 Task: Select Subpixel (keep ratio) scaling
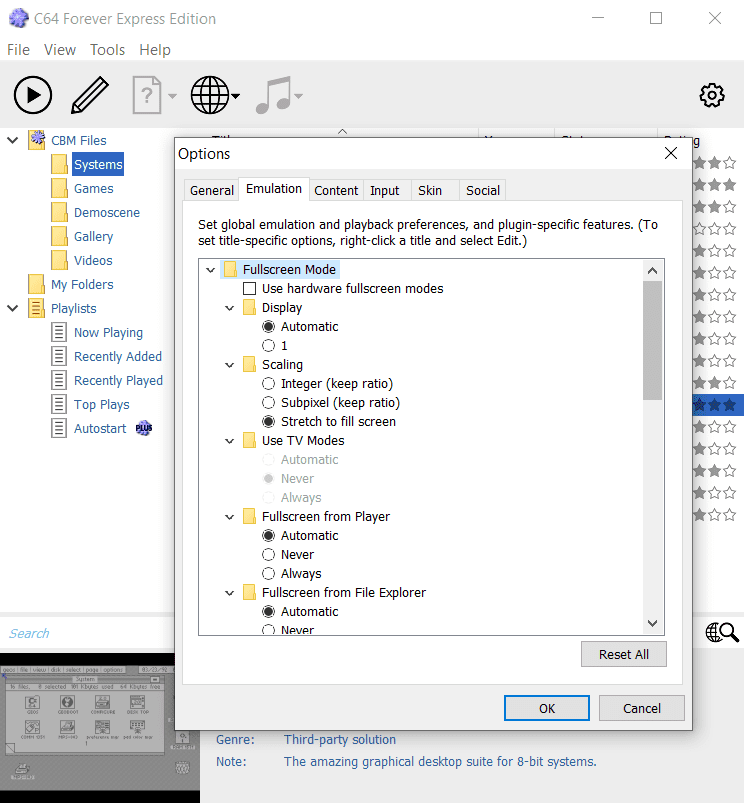(268, 403)
